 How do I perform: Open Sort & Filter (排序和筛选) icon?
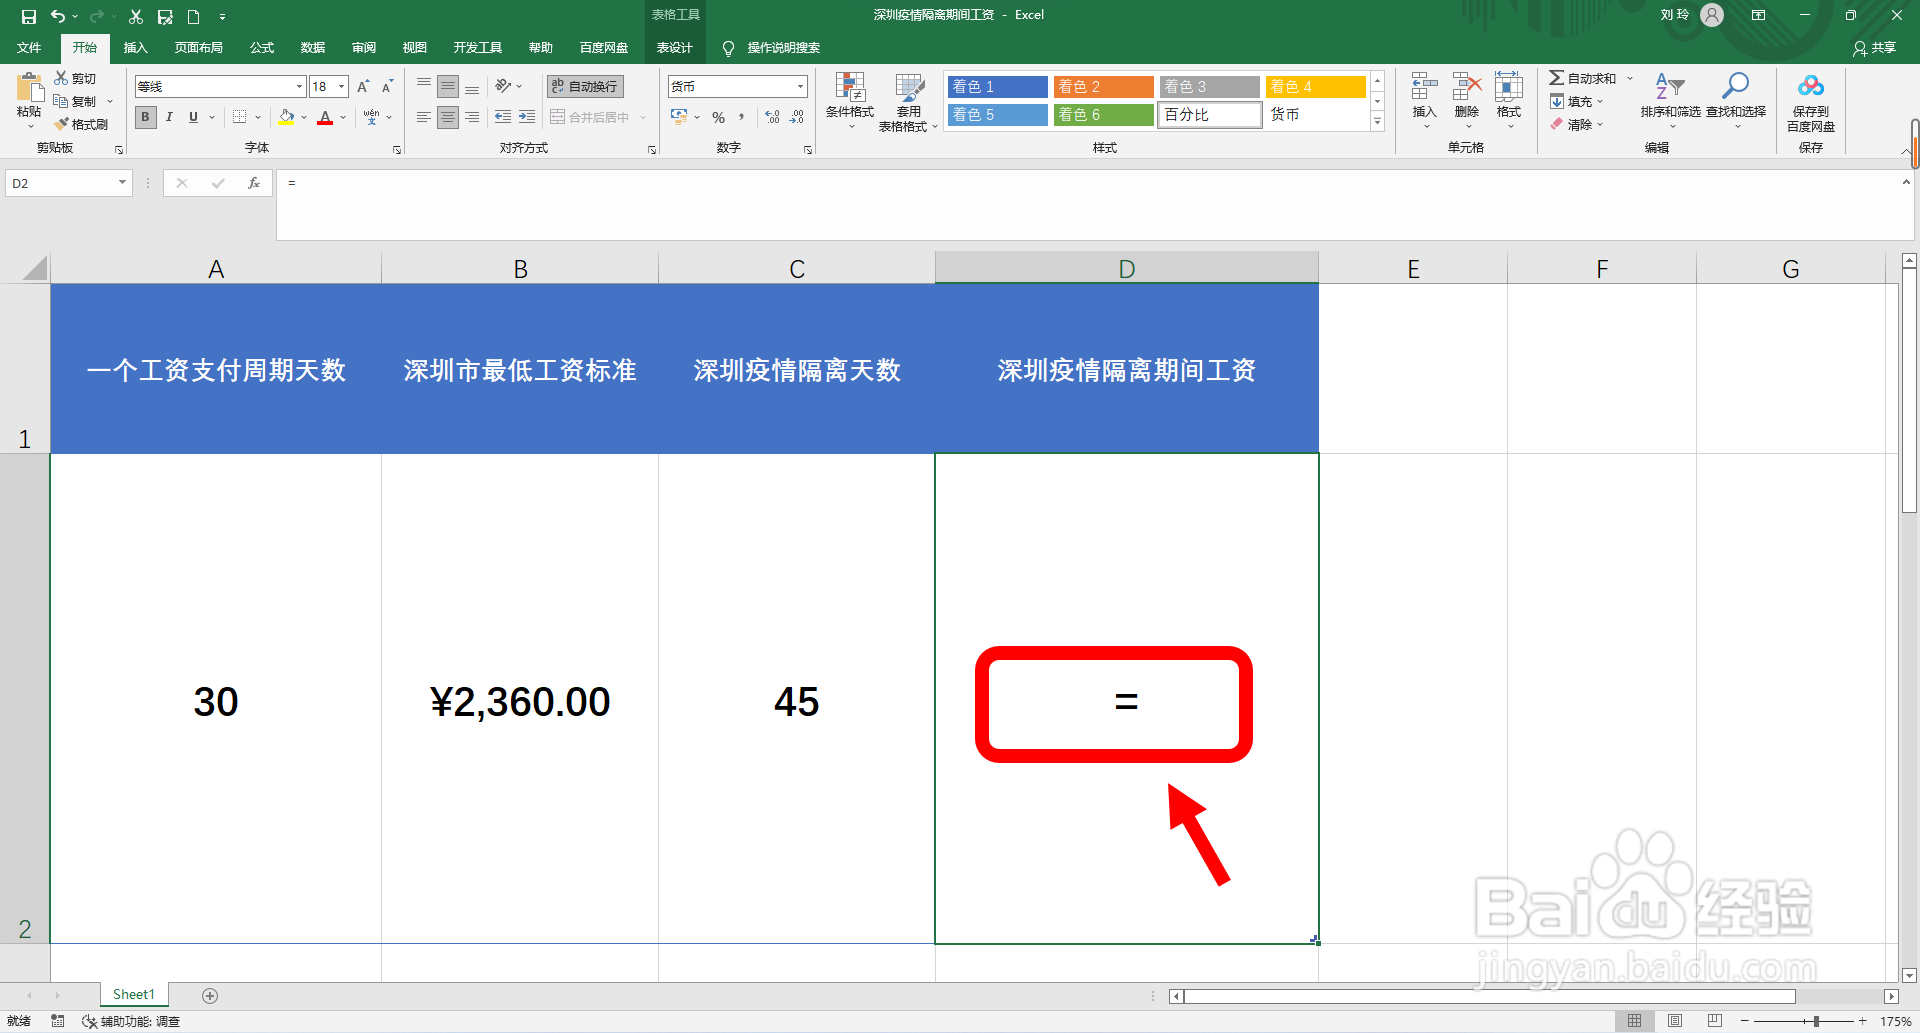[1670, 88]
